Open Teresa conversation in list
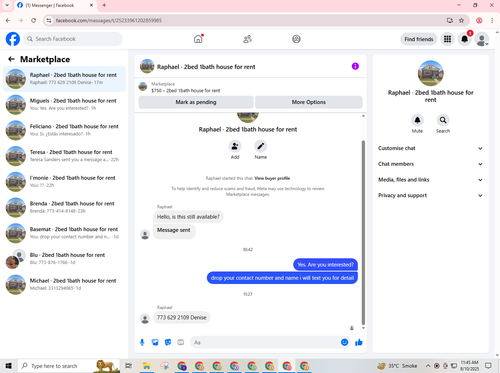The image size is (500, 373). (64, 156)
